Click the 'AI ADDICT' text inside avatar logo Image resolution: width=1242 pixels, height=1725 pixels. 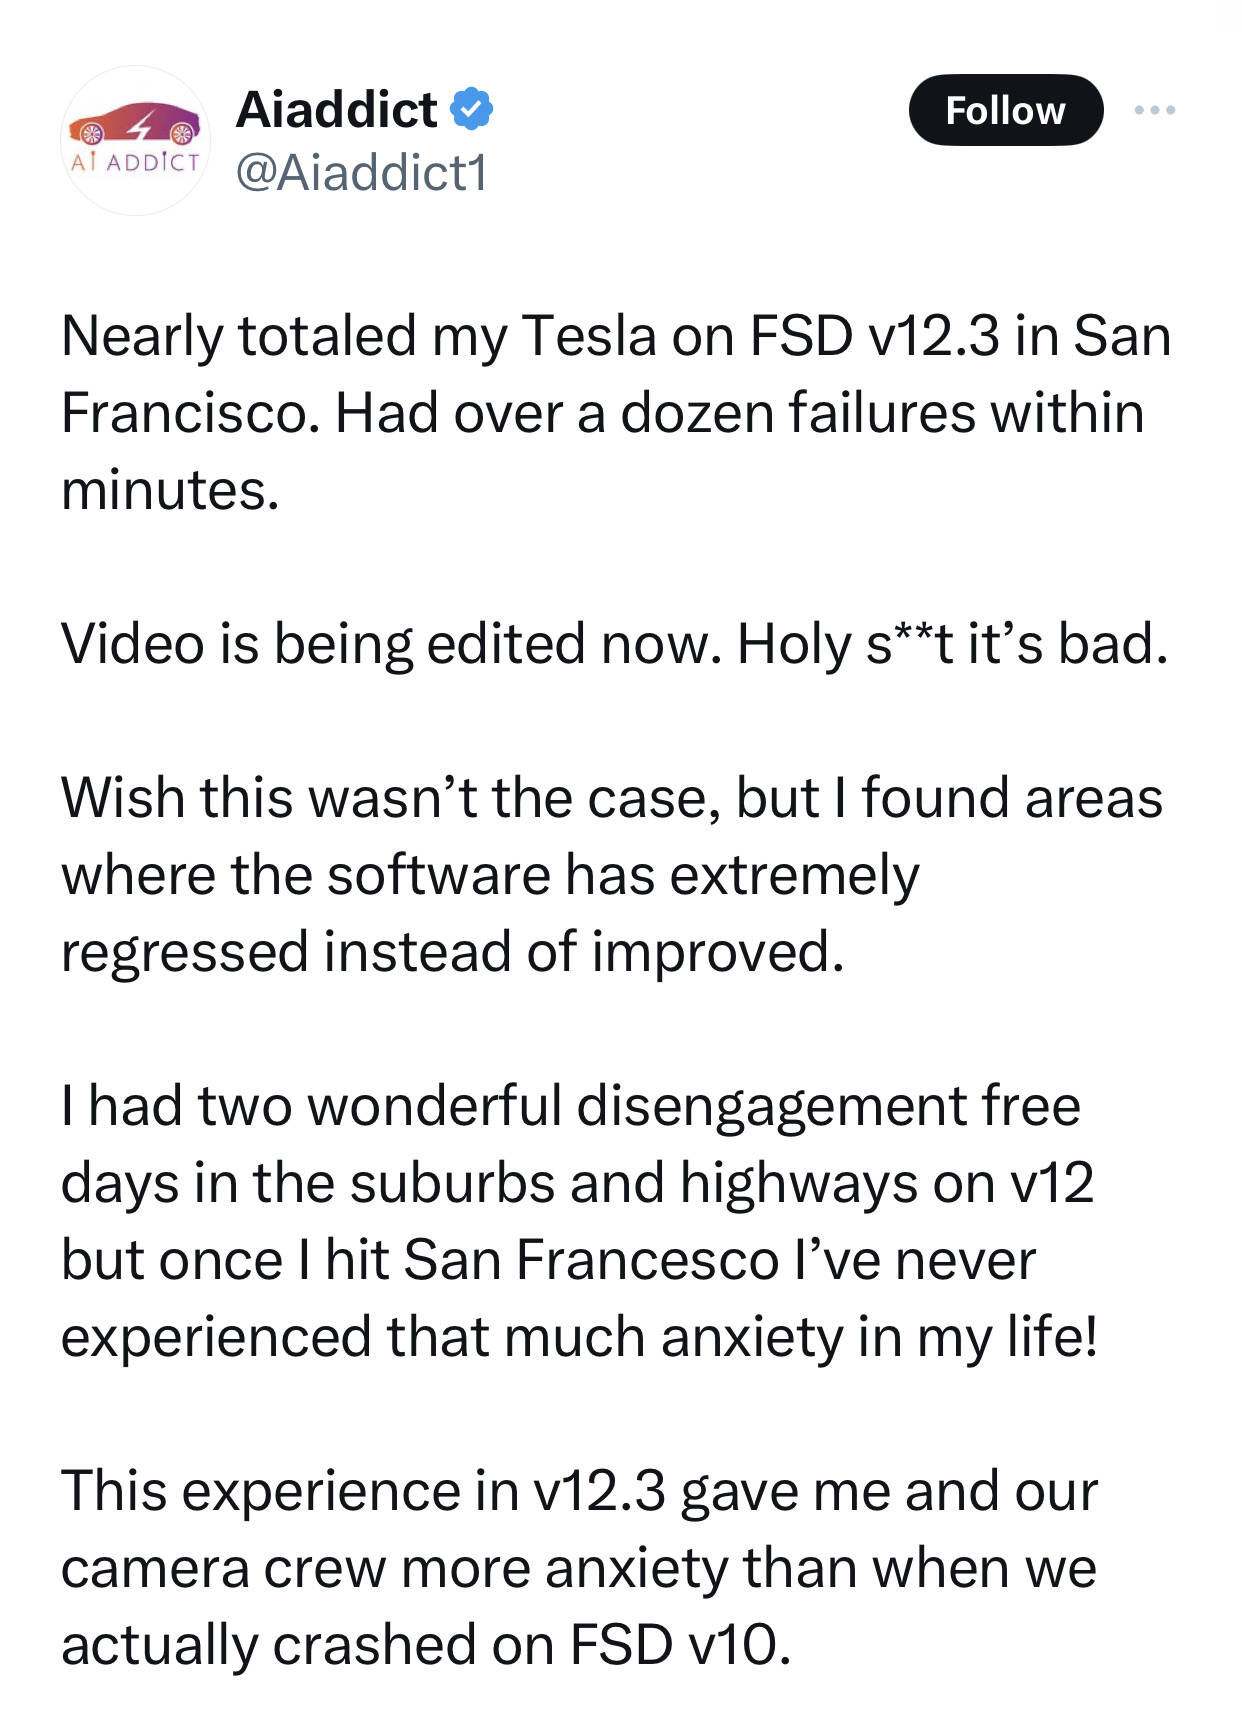coord(135,162)
